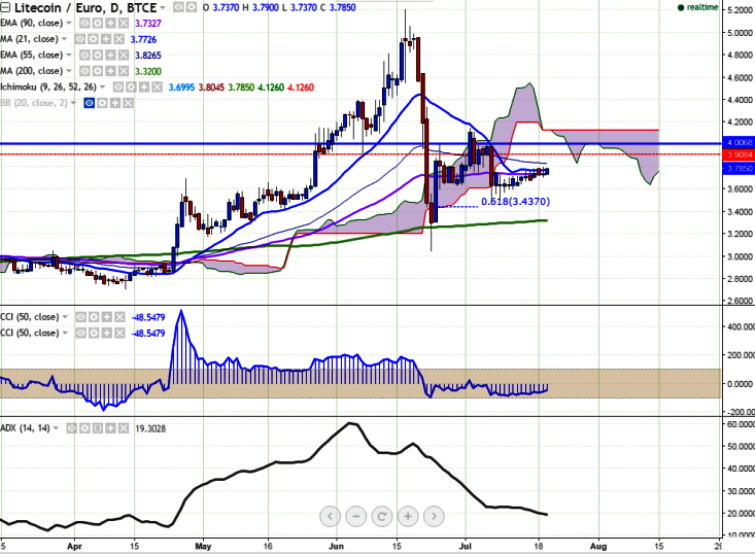The image size is (755, 554).
Task: Click the realtime status indicator
Action: [x=698, y=7]
